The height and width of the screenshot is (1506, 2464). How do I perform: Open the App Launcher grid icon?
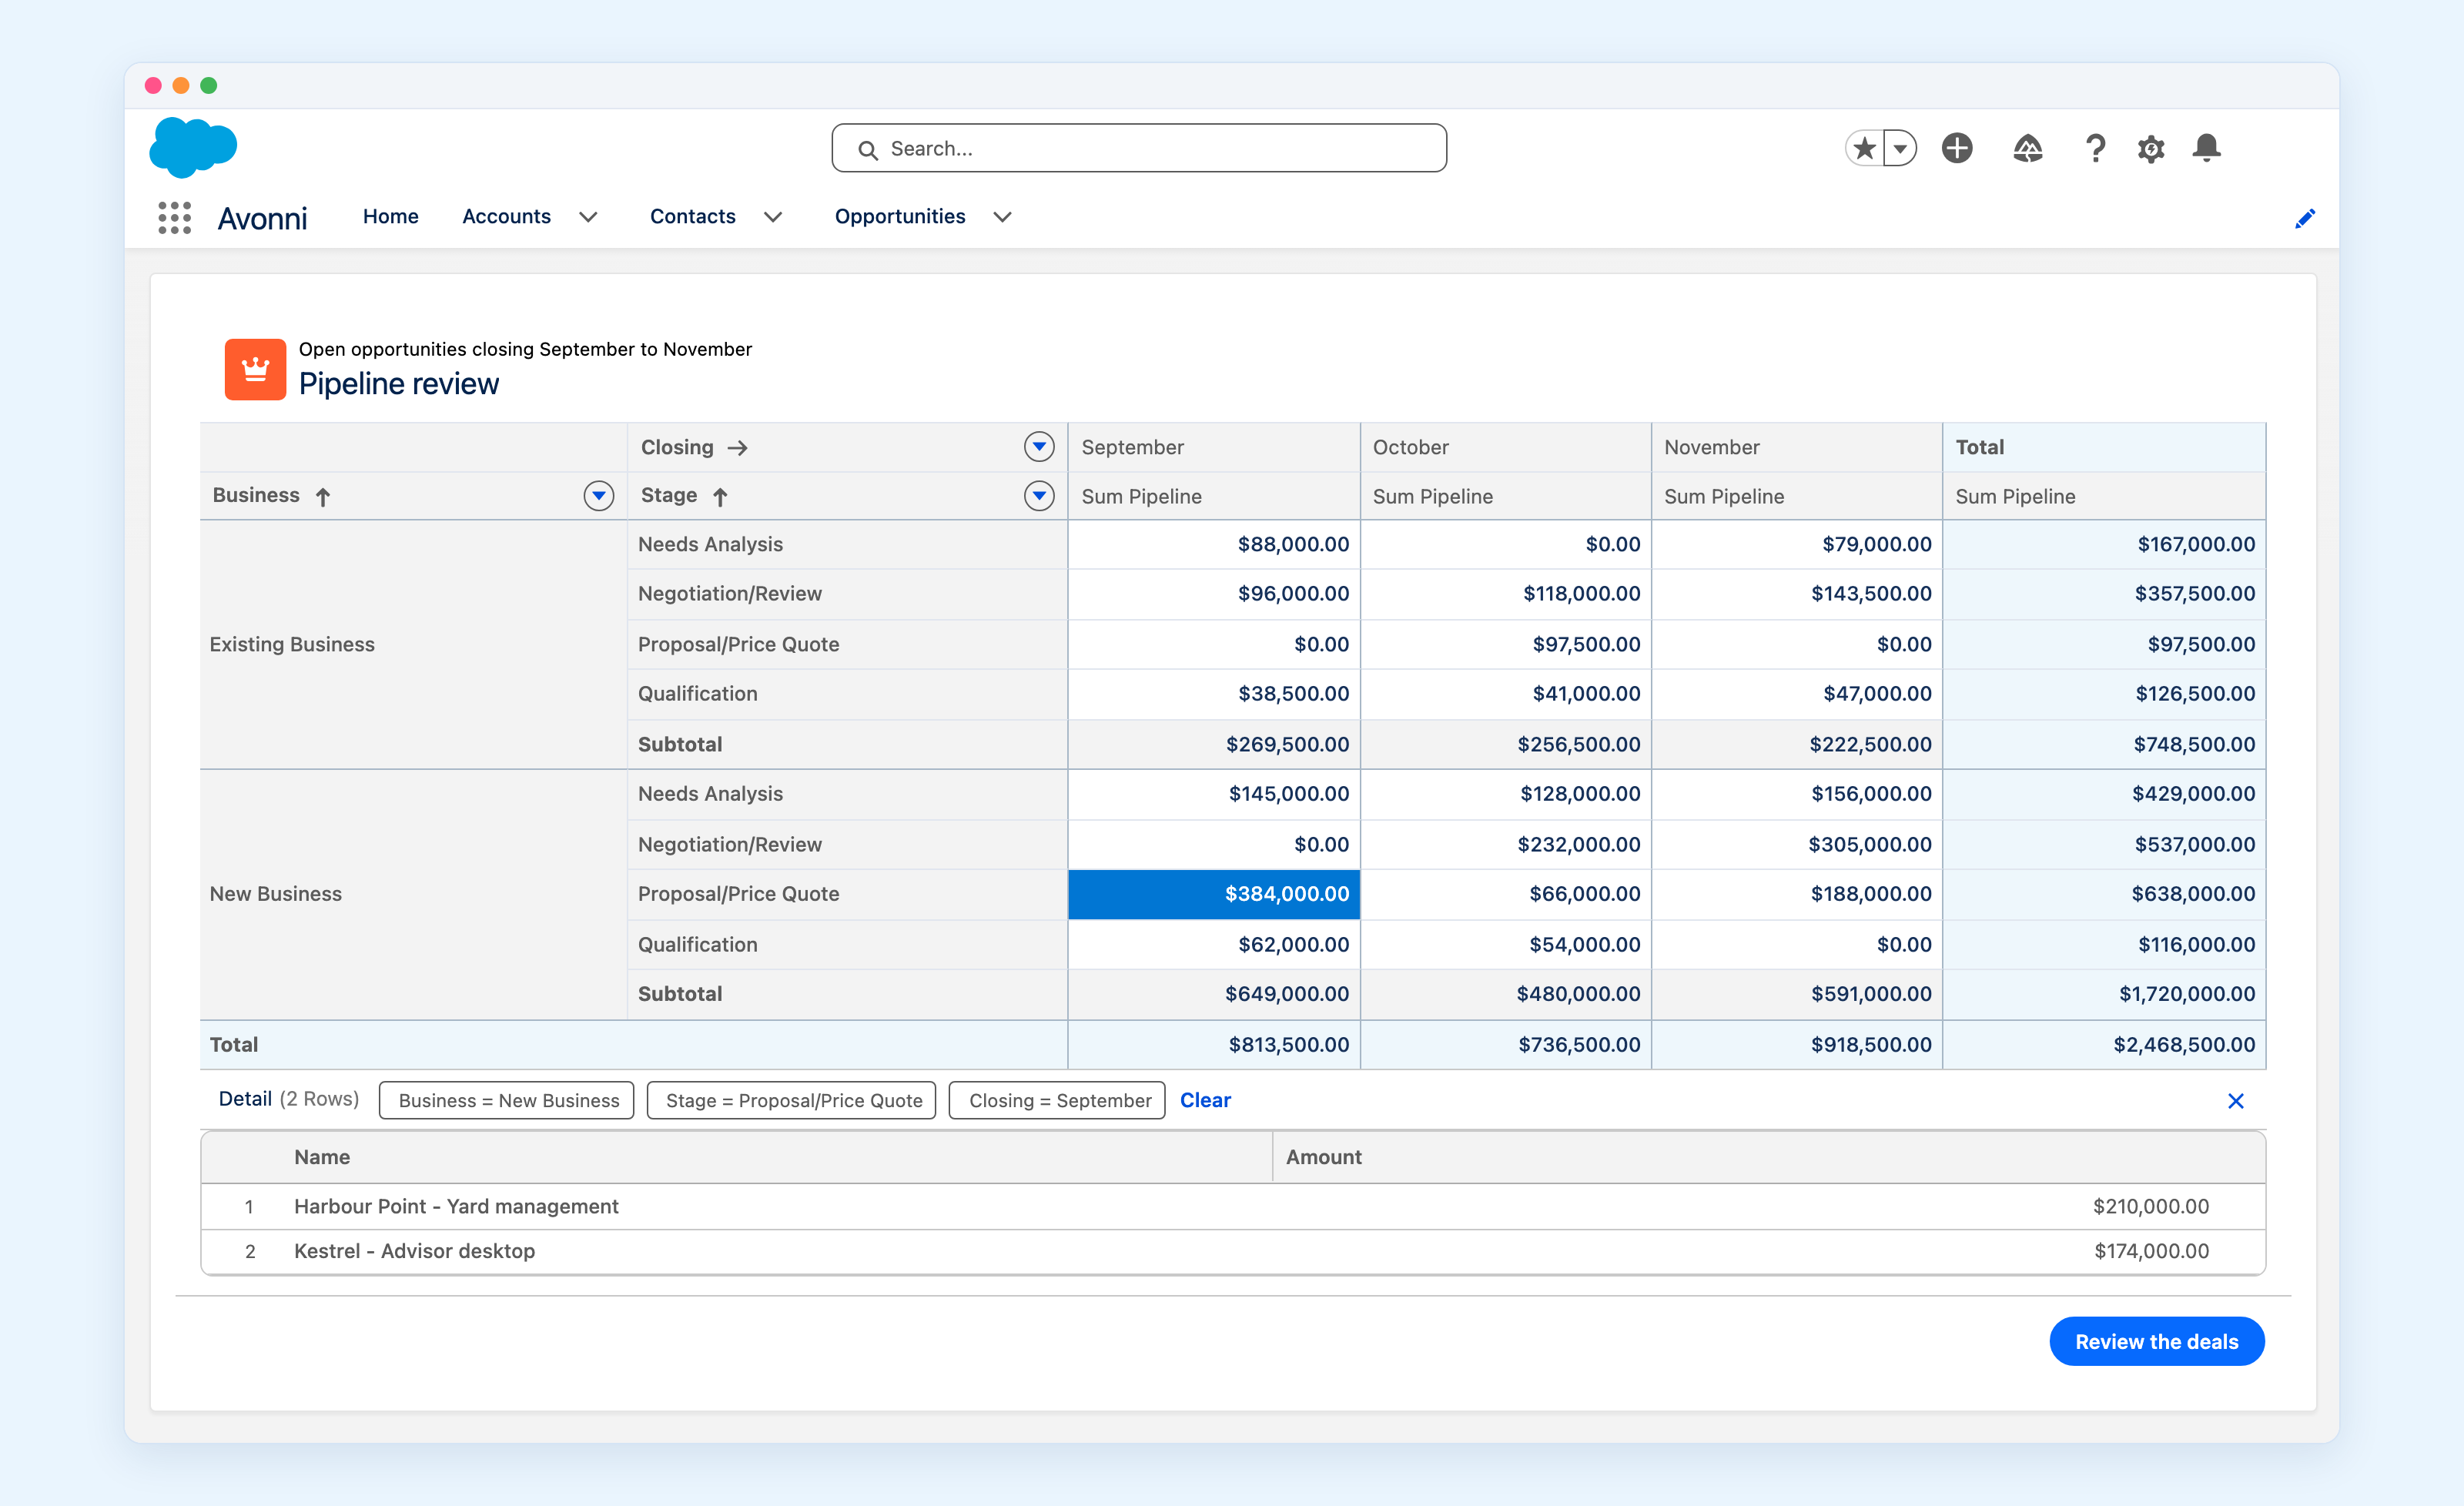(174, 217)
